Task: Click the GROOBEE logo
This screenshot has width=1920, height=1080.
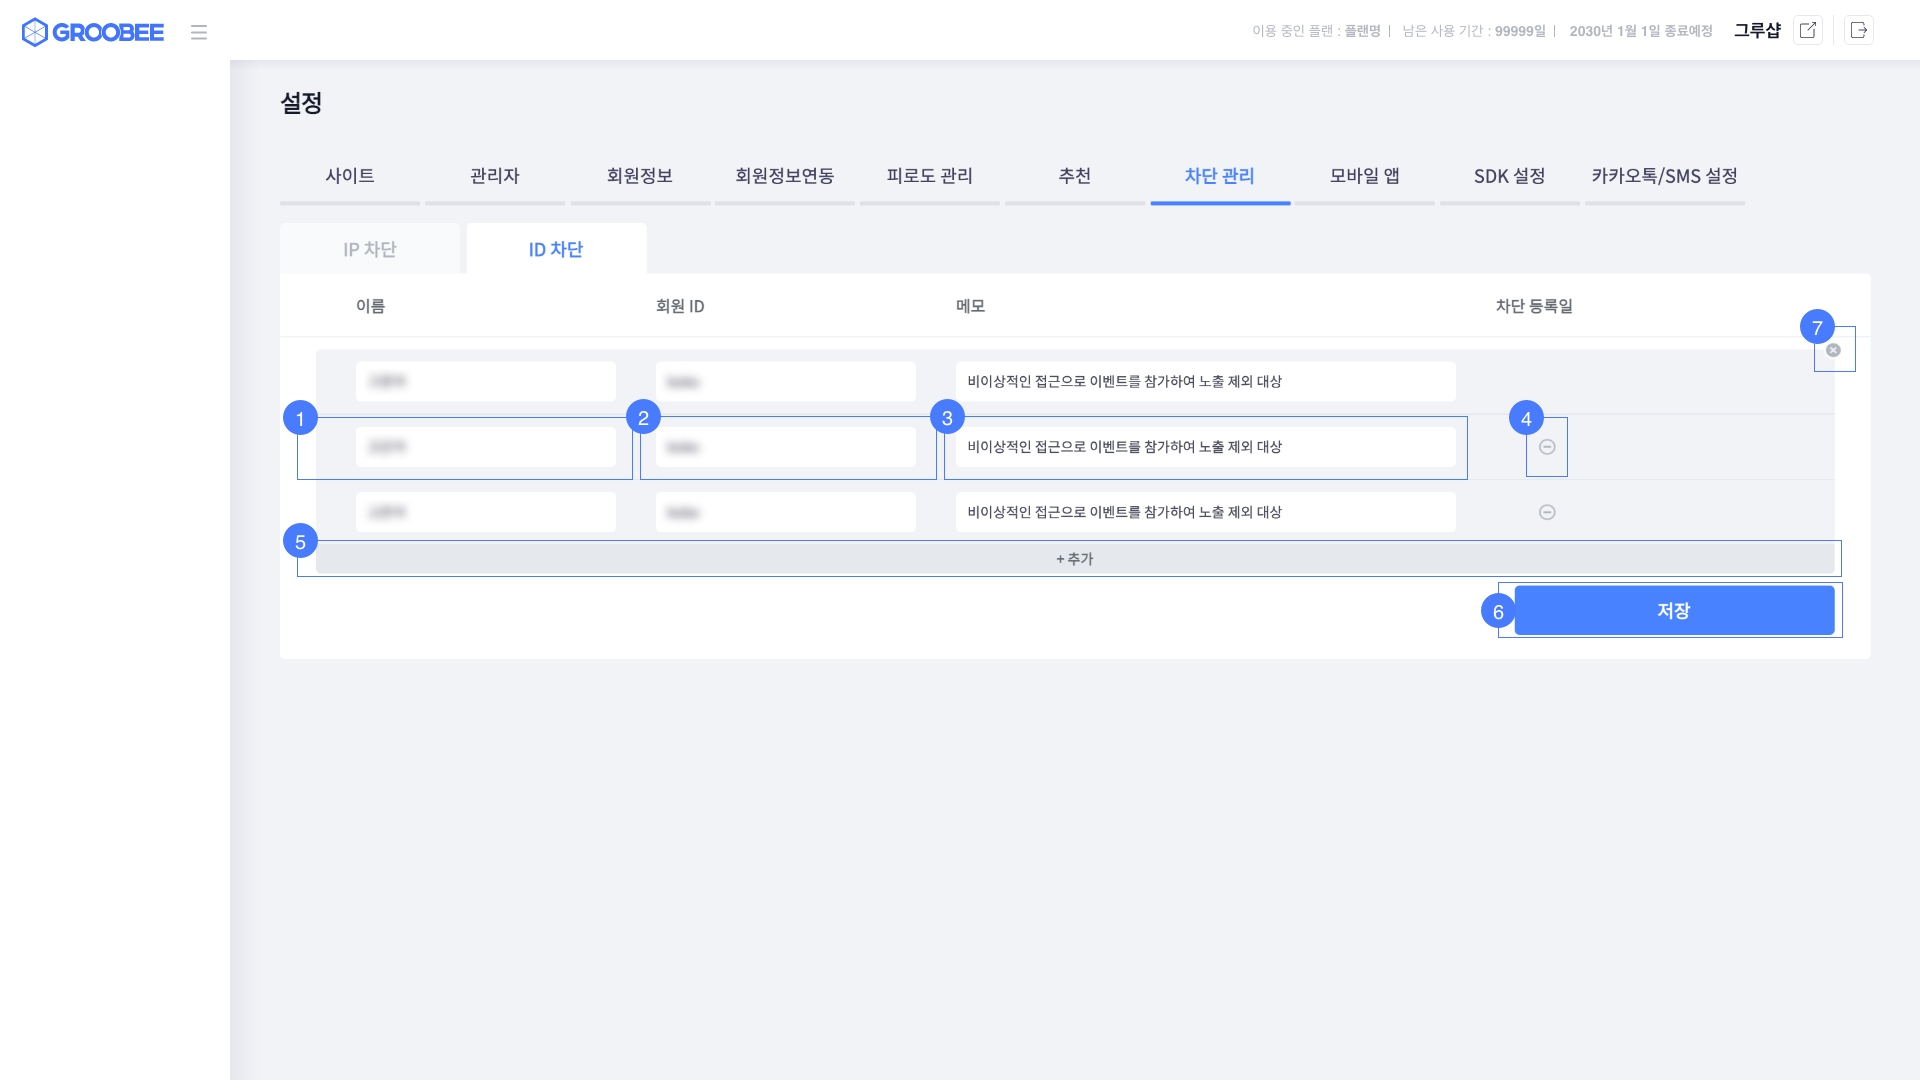Action: [93, 32]
